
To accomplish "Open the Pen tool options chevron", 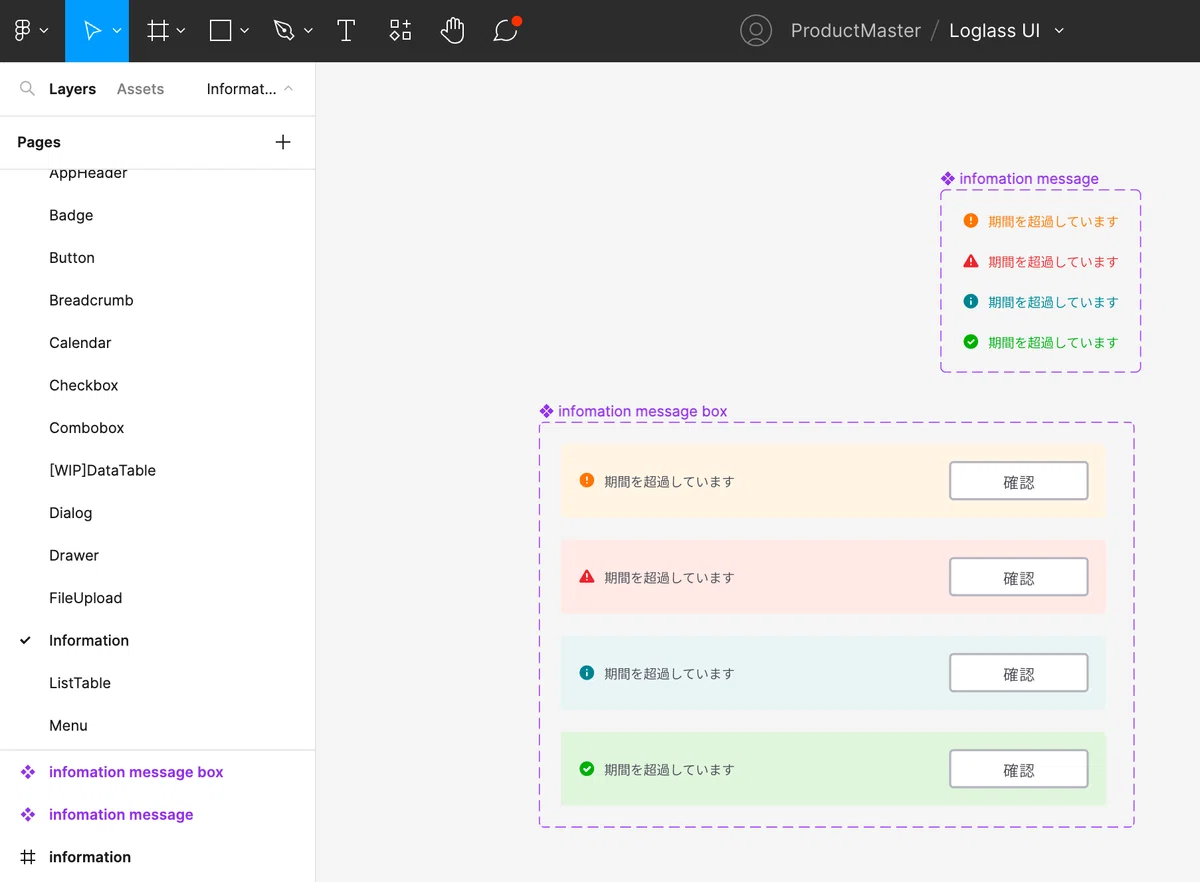I will pyautogui.click(x=308, y=31).
